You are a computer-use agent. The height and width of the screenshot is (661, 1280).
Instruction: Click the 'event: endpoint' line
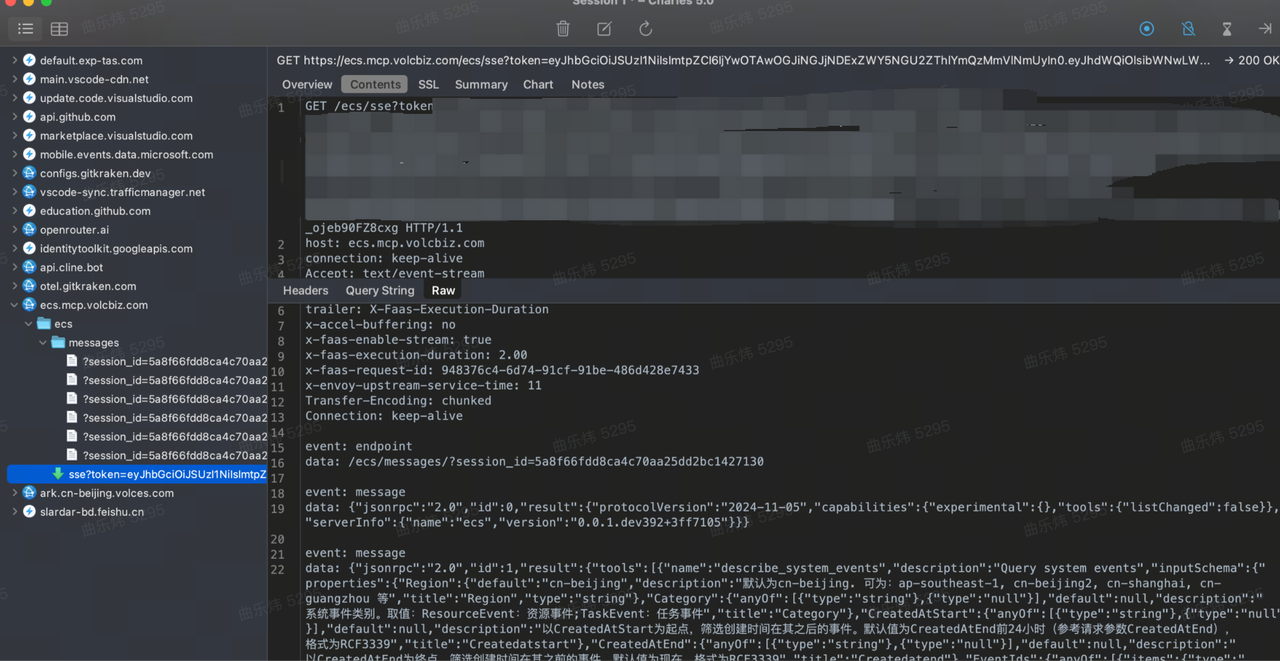tap(358, 446)
